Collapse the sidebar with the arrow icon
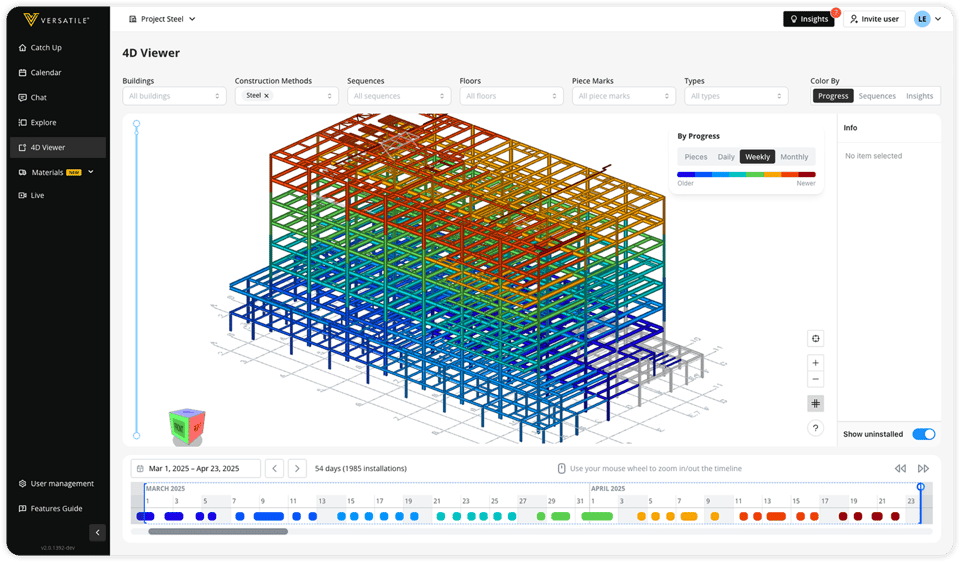960x562 pixels. 97,532
